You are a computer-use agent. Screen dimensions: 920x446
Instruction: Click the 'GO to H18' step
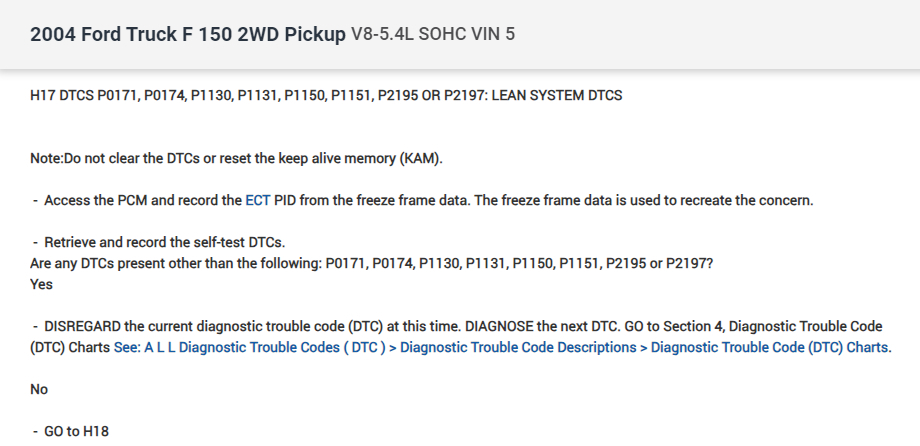click(76, 431)
